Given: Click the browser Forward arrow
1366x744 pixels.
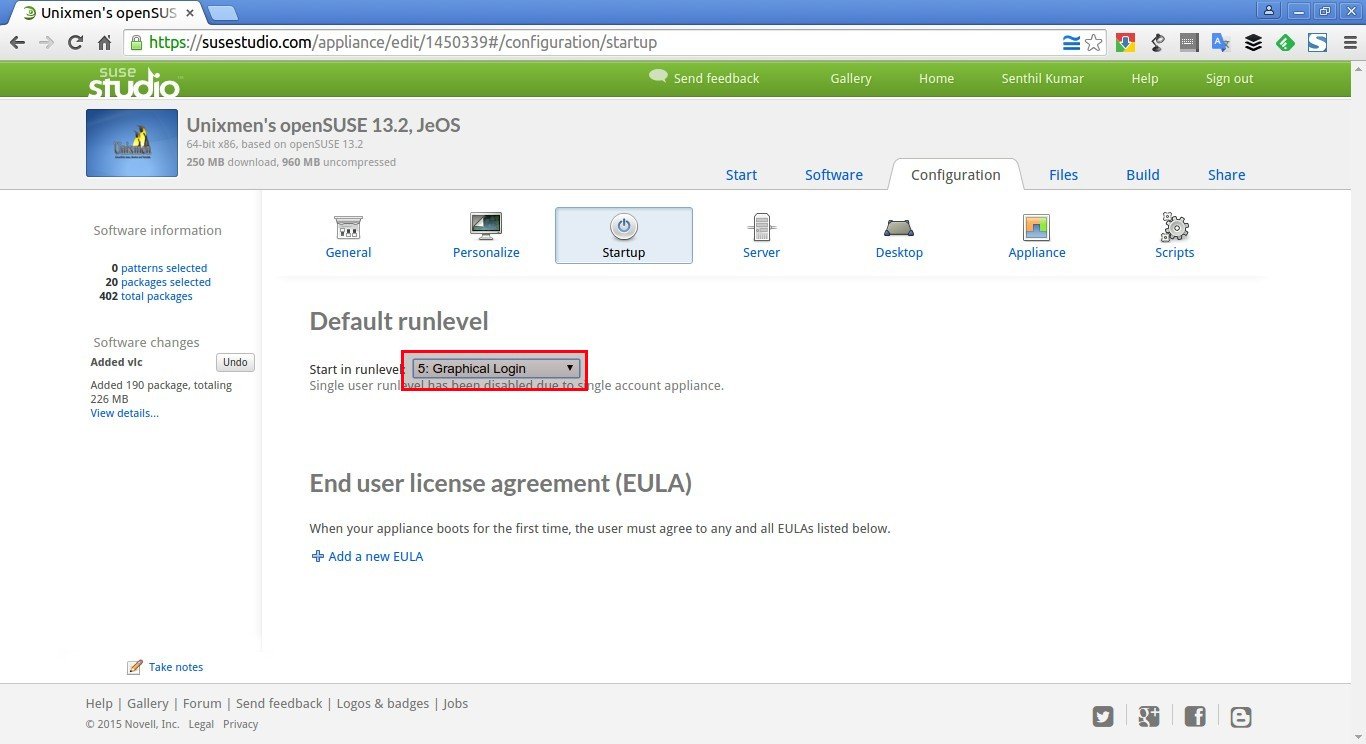Looking at the screenshot, I should tap(46, 43).
